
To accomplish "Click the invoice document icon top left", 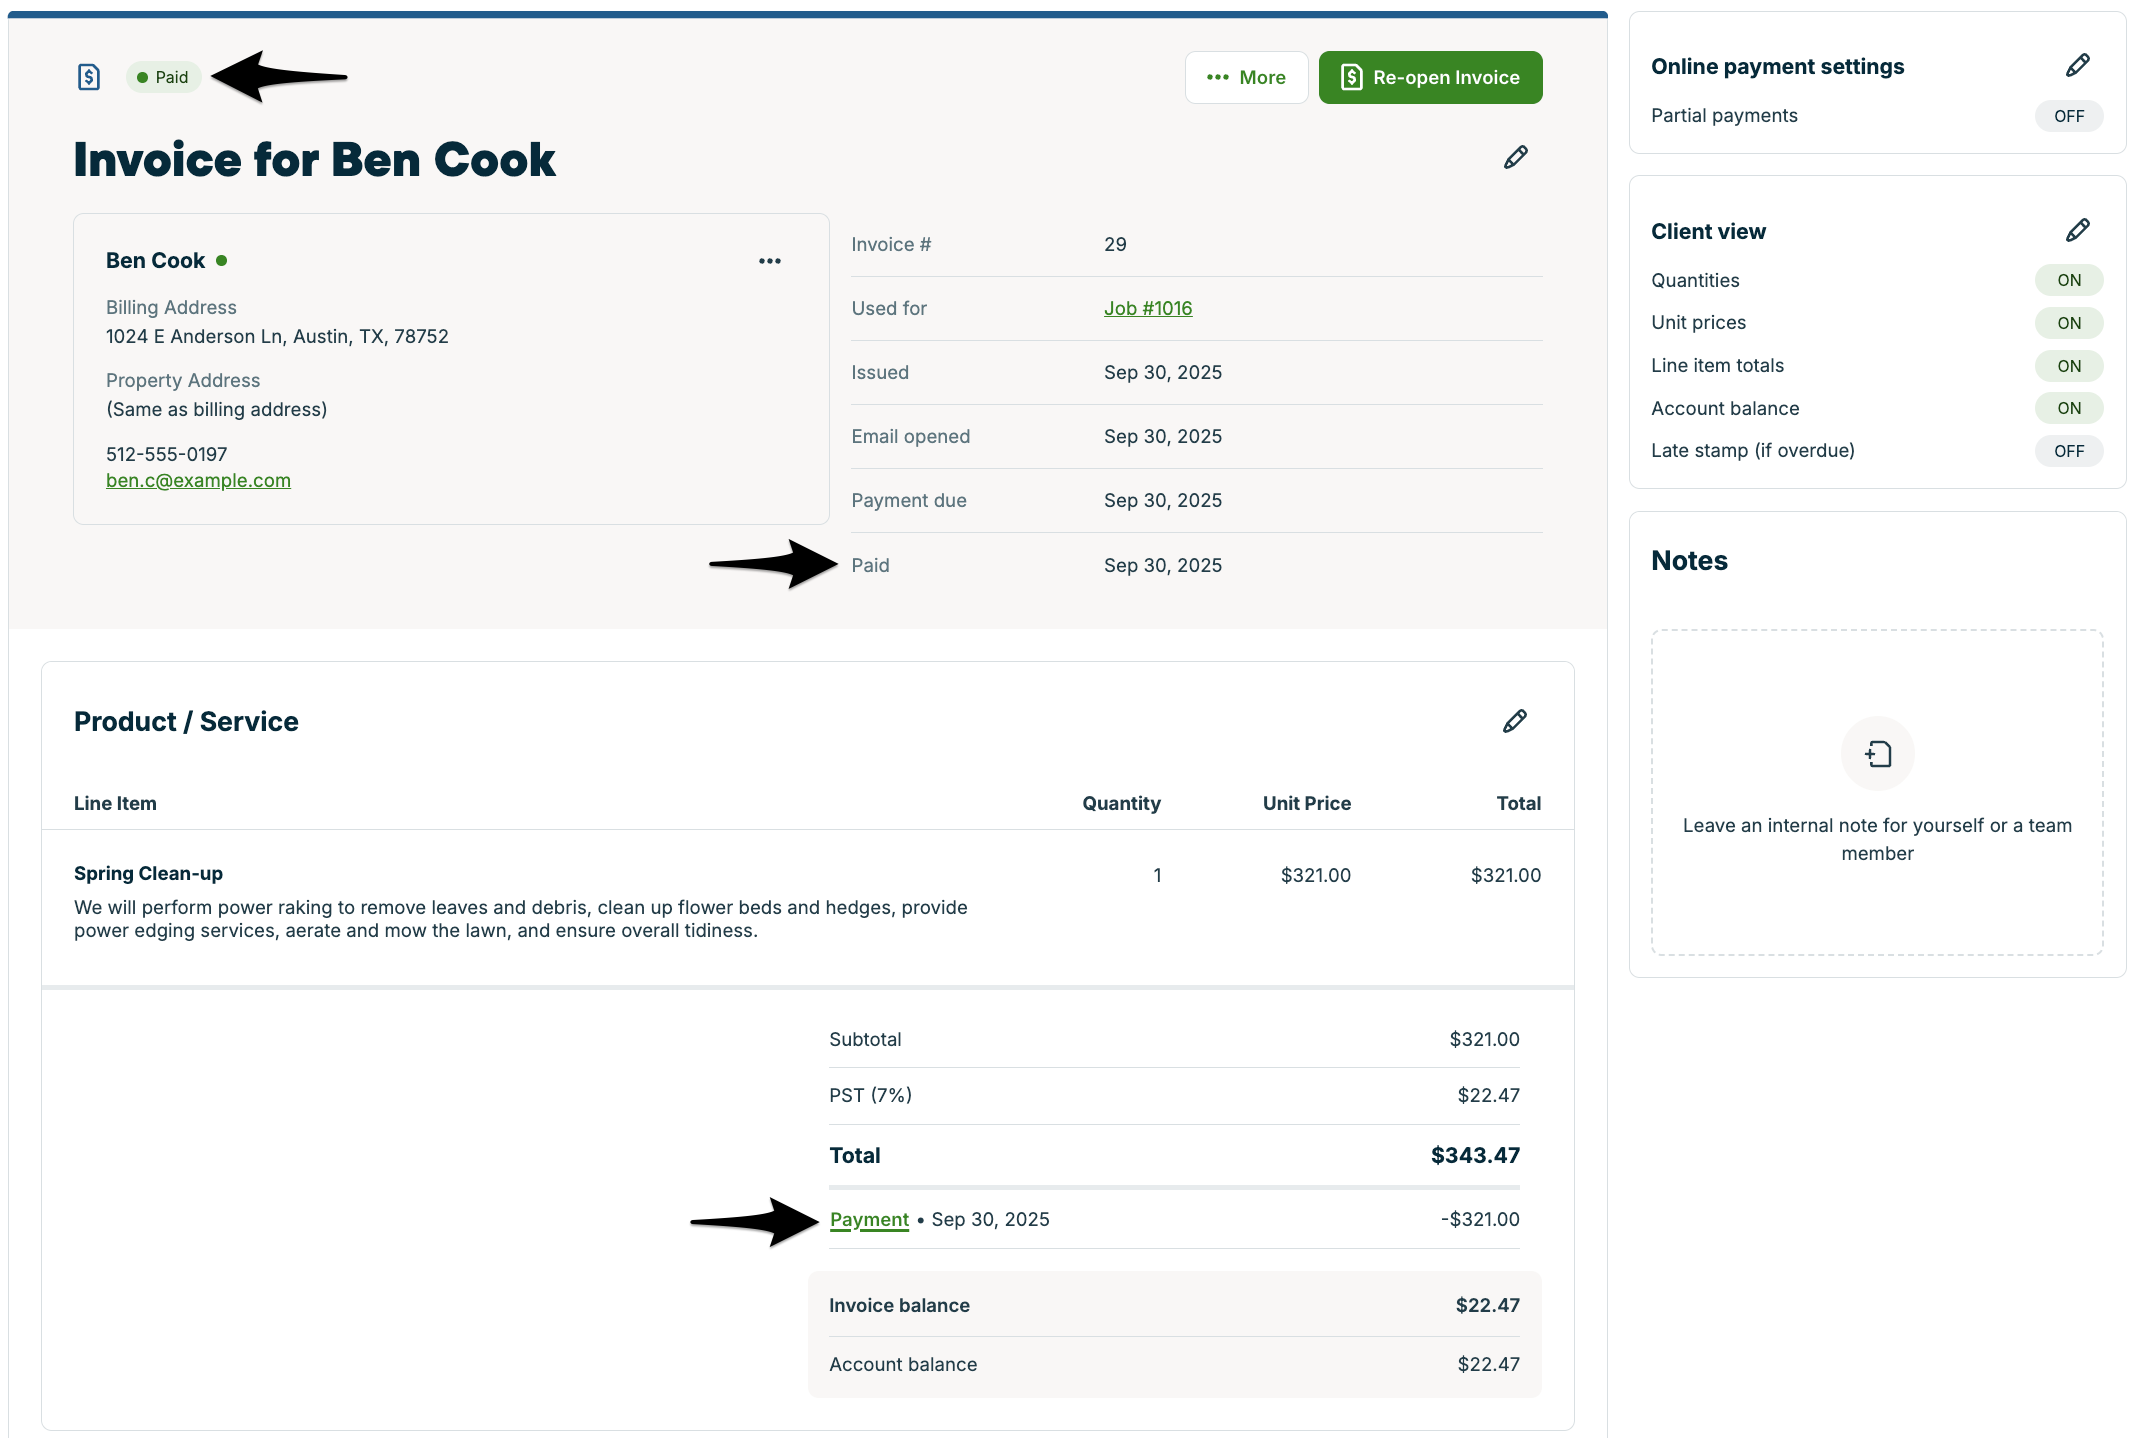I will click(x=89, y=76).
